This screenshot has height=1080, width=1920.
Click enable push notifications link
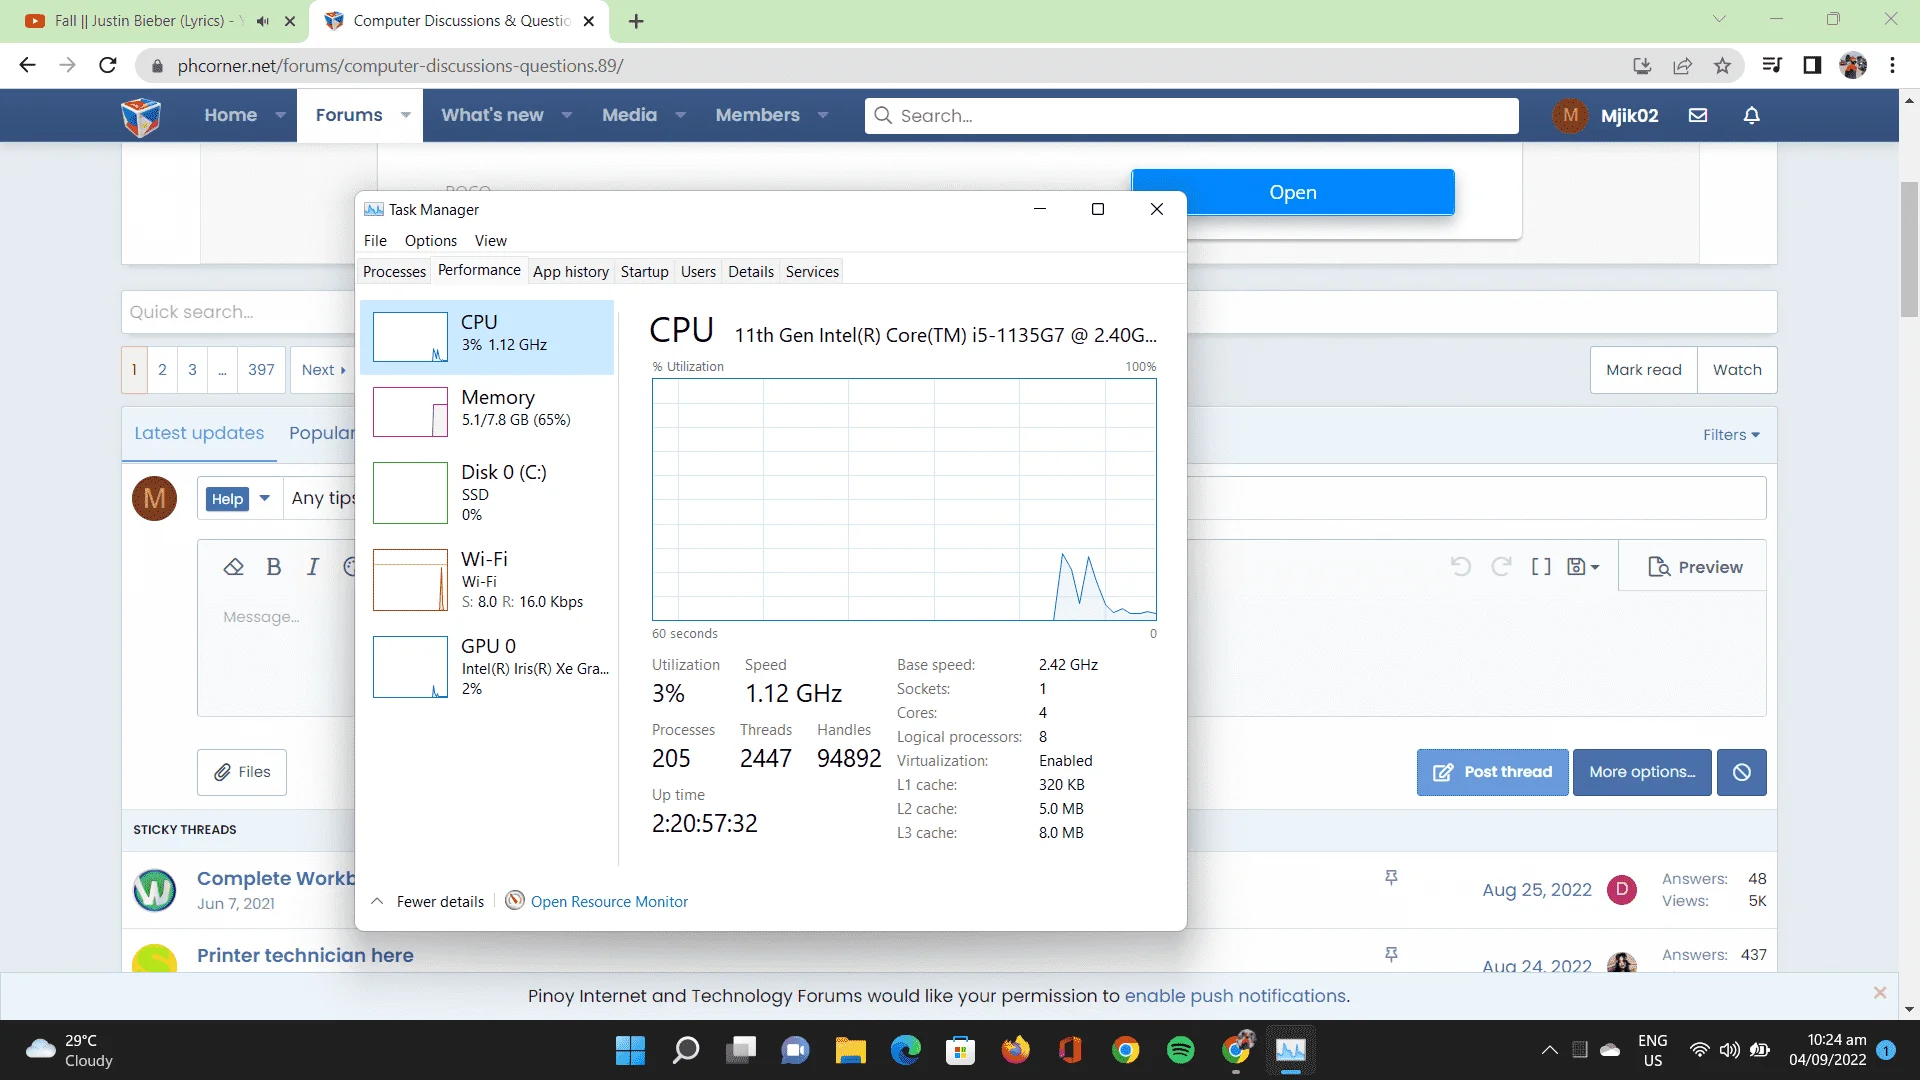1235,996
